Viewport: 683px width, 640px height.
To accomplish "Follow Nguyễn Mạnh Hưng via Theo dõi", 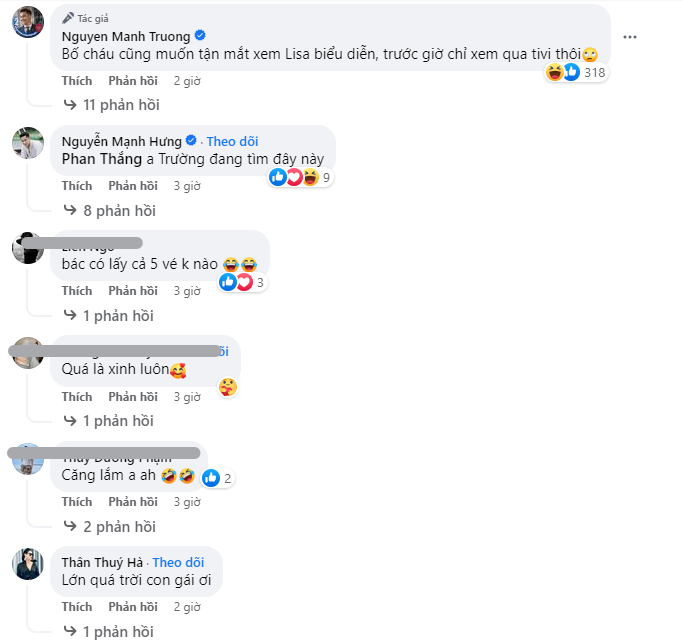I will click(232, 141).
